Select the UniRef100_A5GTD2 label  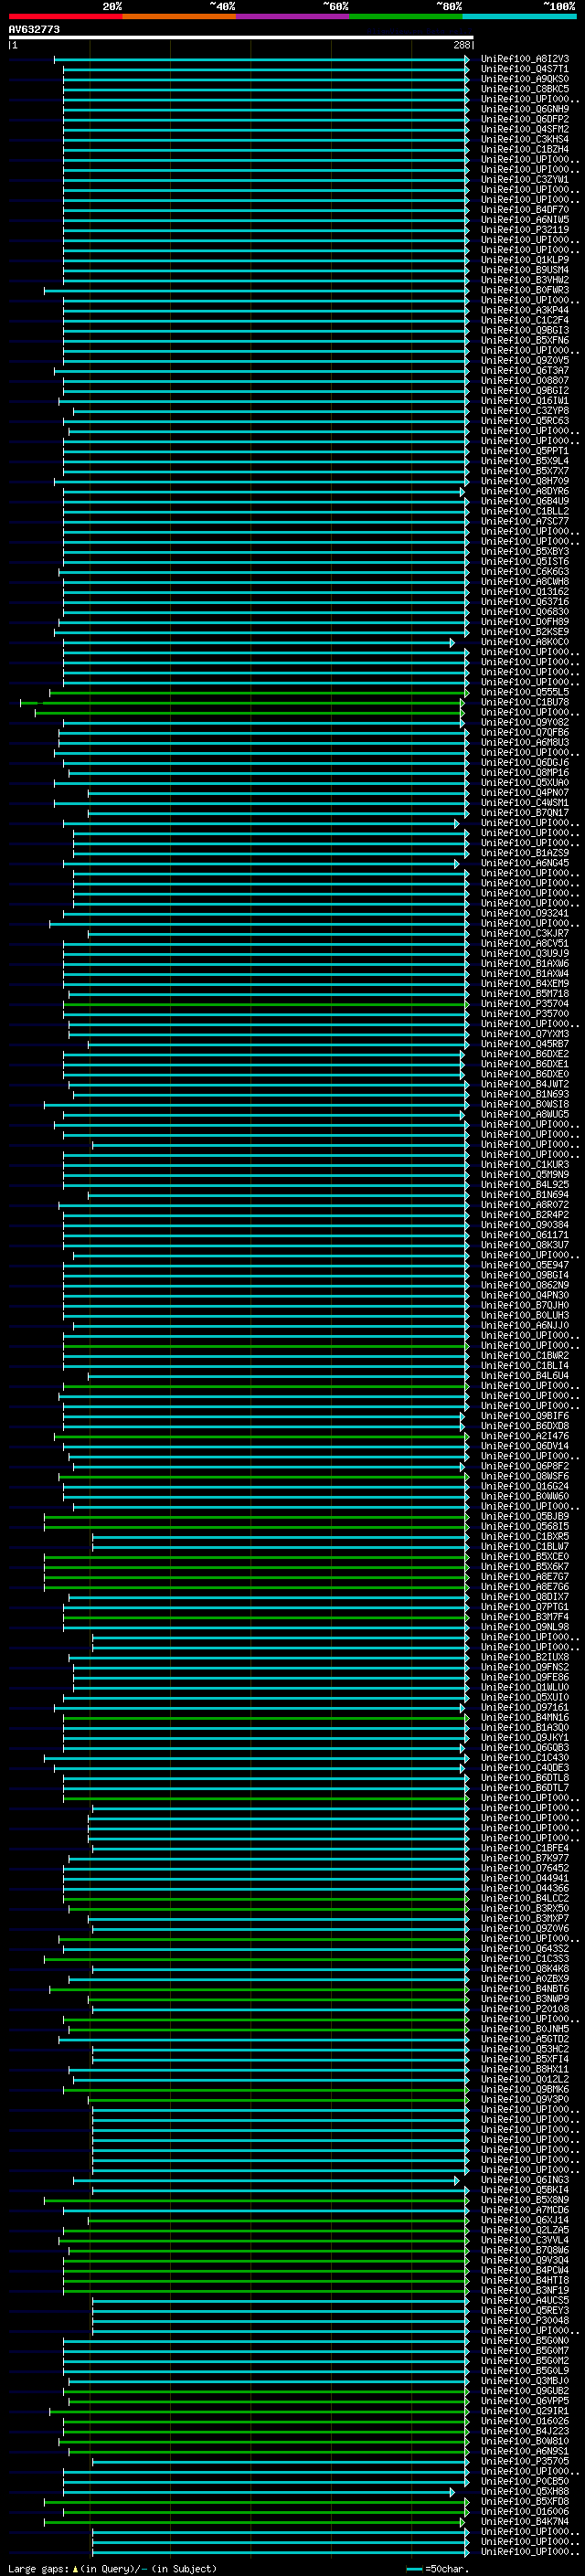tap(525, 2039)
